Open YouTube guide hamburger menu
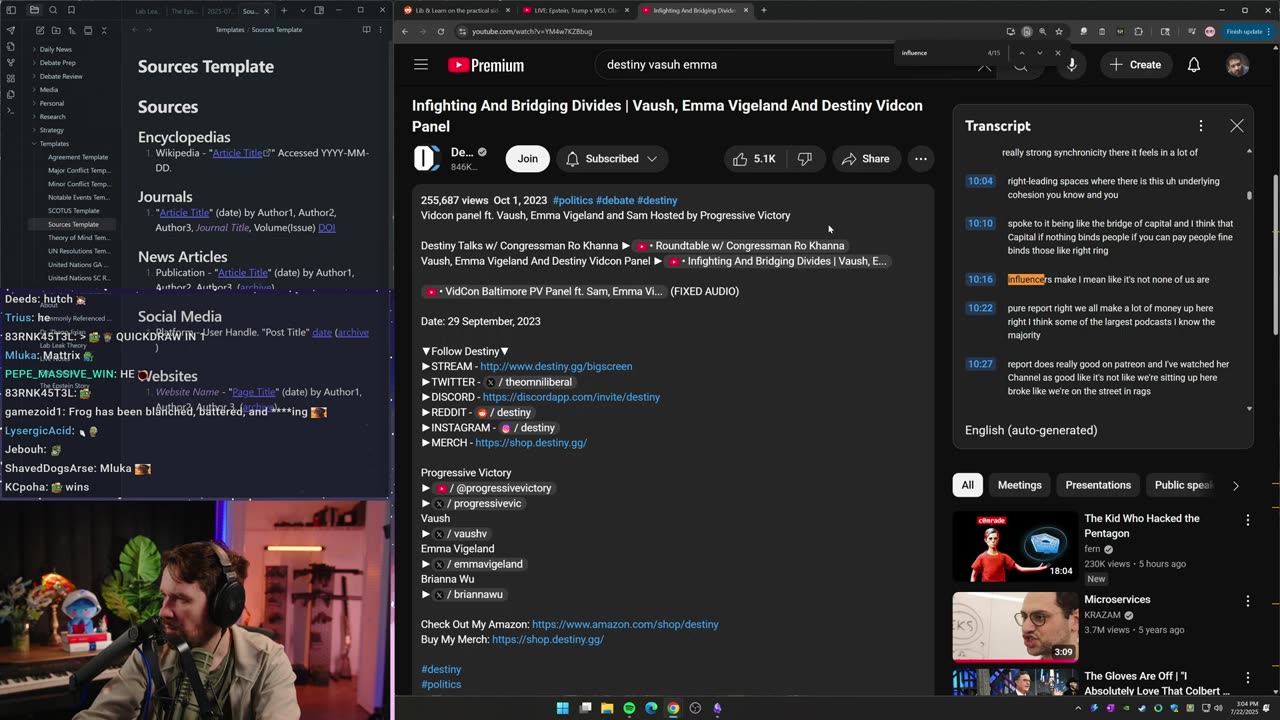The height and width of the screenshot is (720, 1280). point(421,65)
